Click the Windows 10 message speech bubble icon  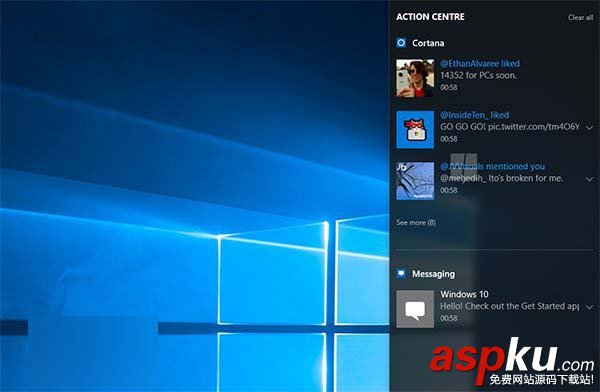[415, 309]
